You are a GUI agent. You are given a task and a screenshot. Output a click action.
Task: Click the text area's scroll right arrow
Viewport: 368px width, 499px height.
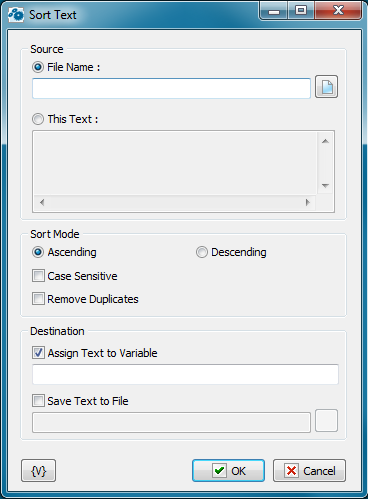[x=307, y=202]
